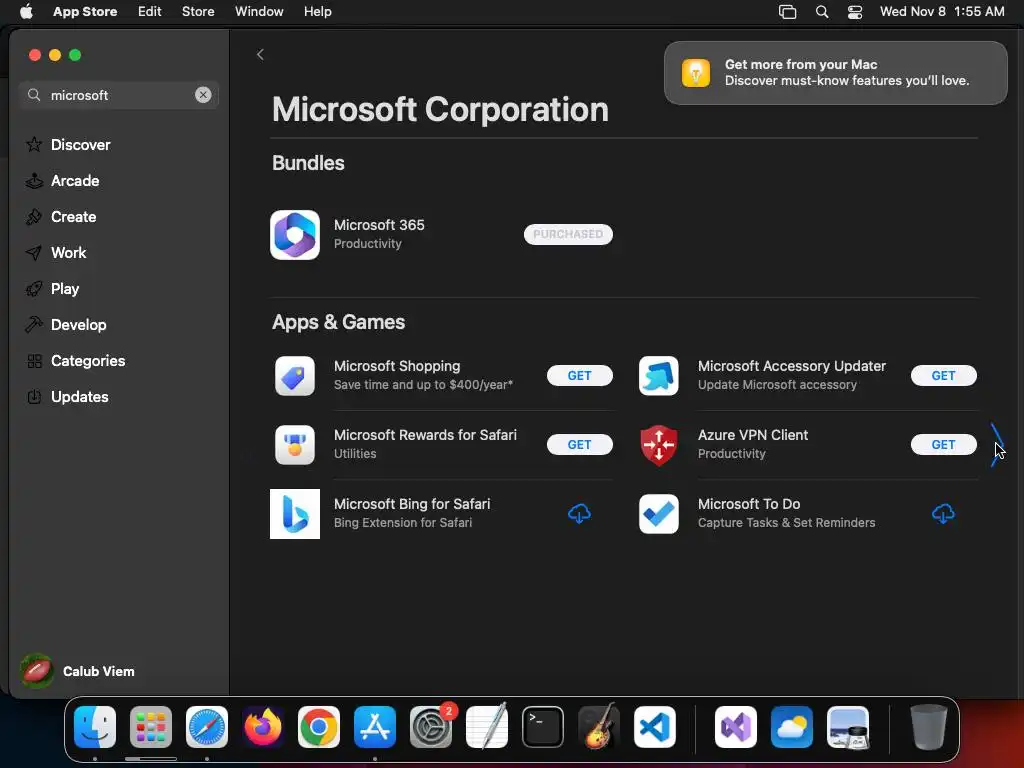Get Microsoft Shopping
This screenshot has width=1024, height=768.
pos(579,376)
